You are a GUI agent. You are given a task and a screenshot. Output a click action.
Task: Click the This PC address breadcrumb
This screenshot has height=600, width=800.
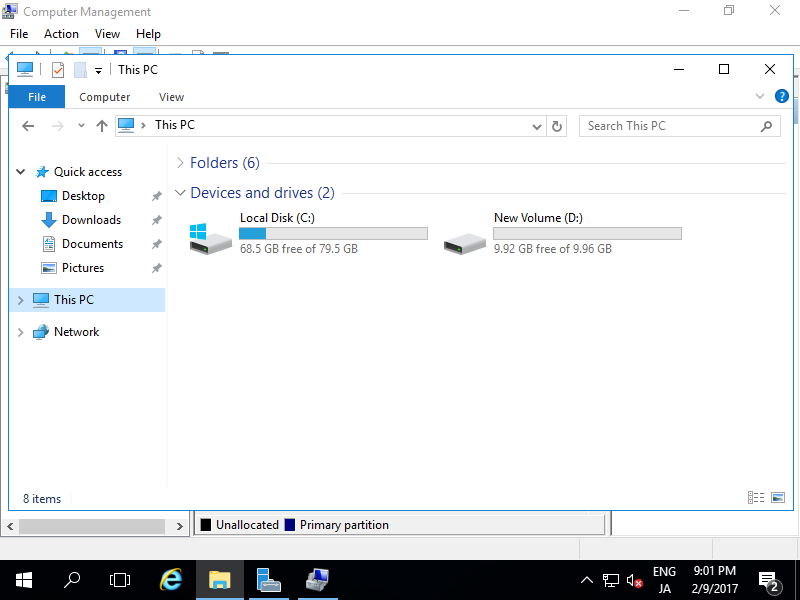175,125
